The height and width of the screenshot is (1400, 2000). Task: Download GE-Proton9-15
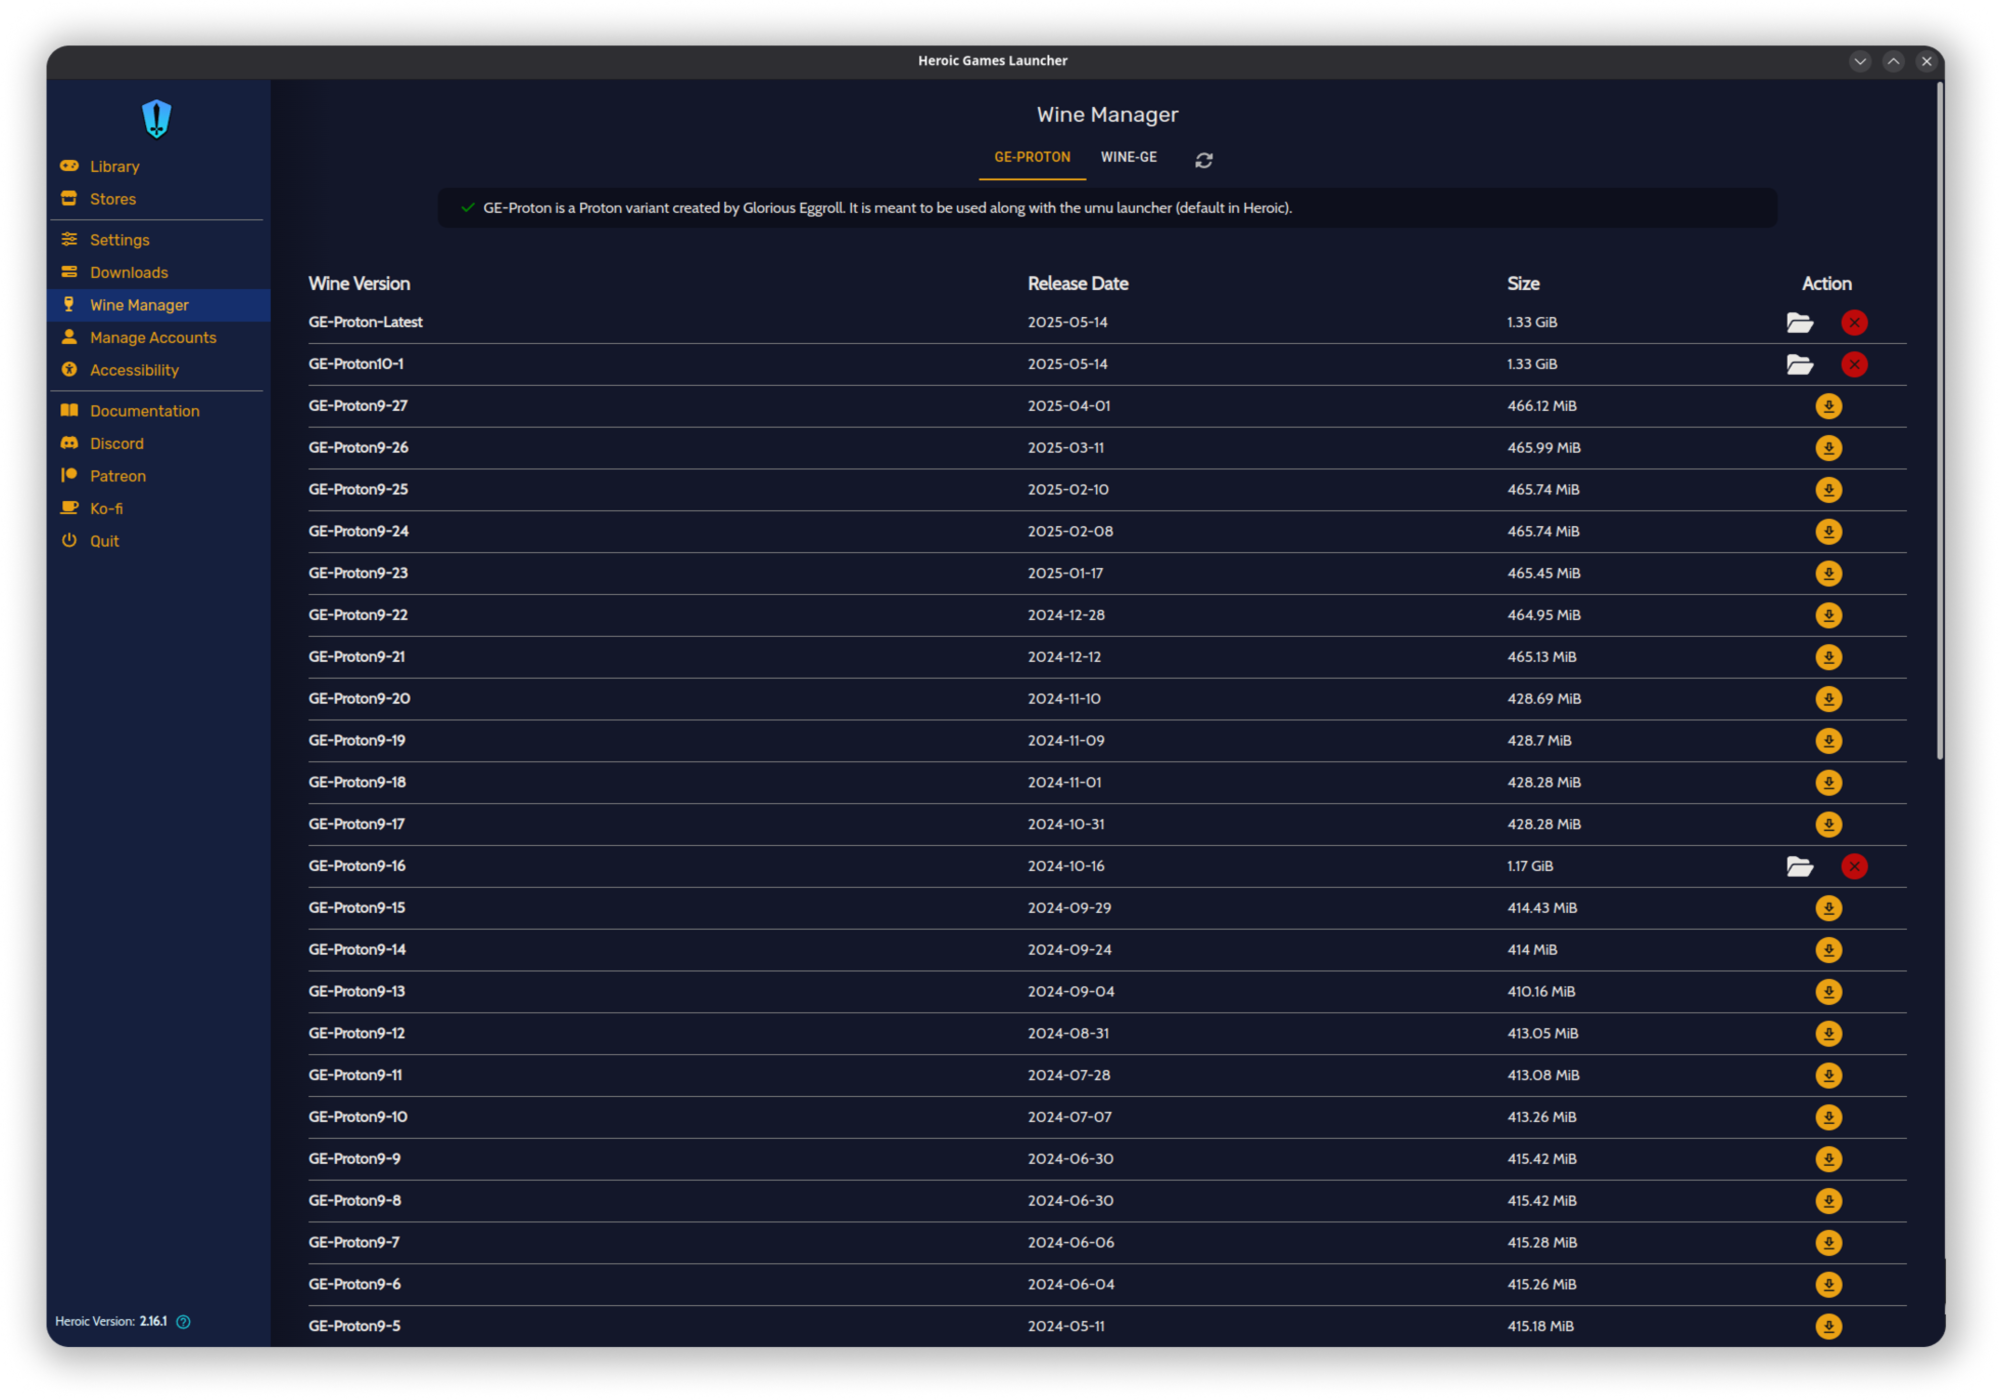(x=1829, y=908)
